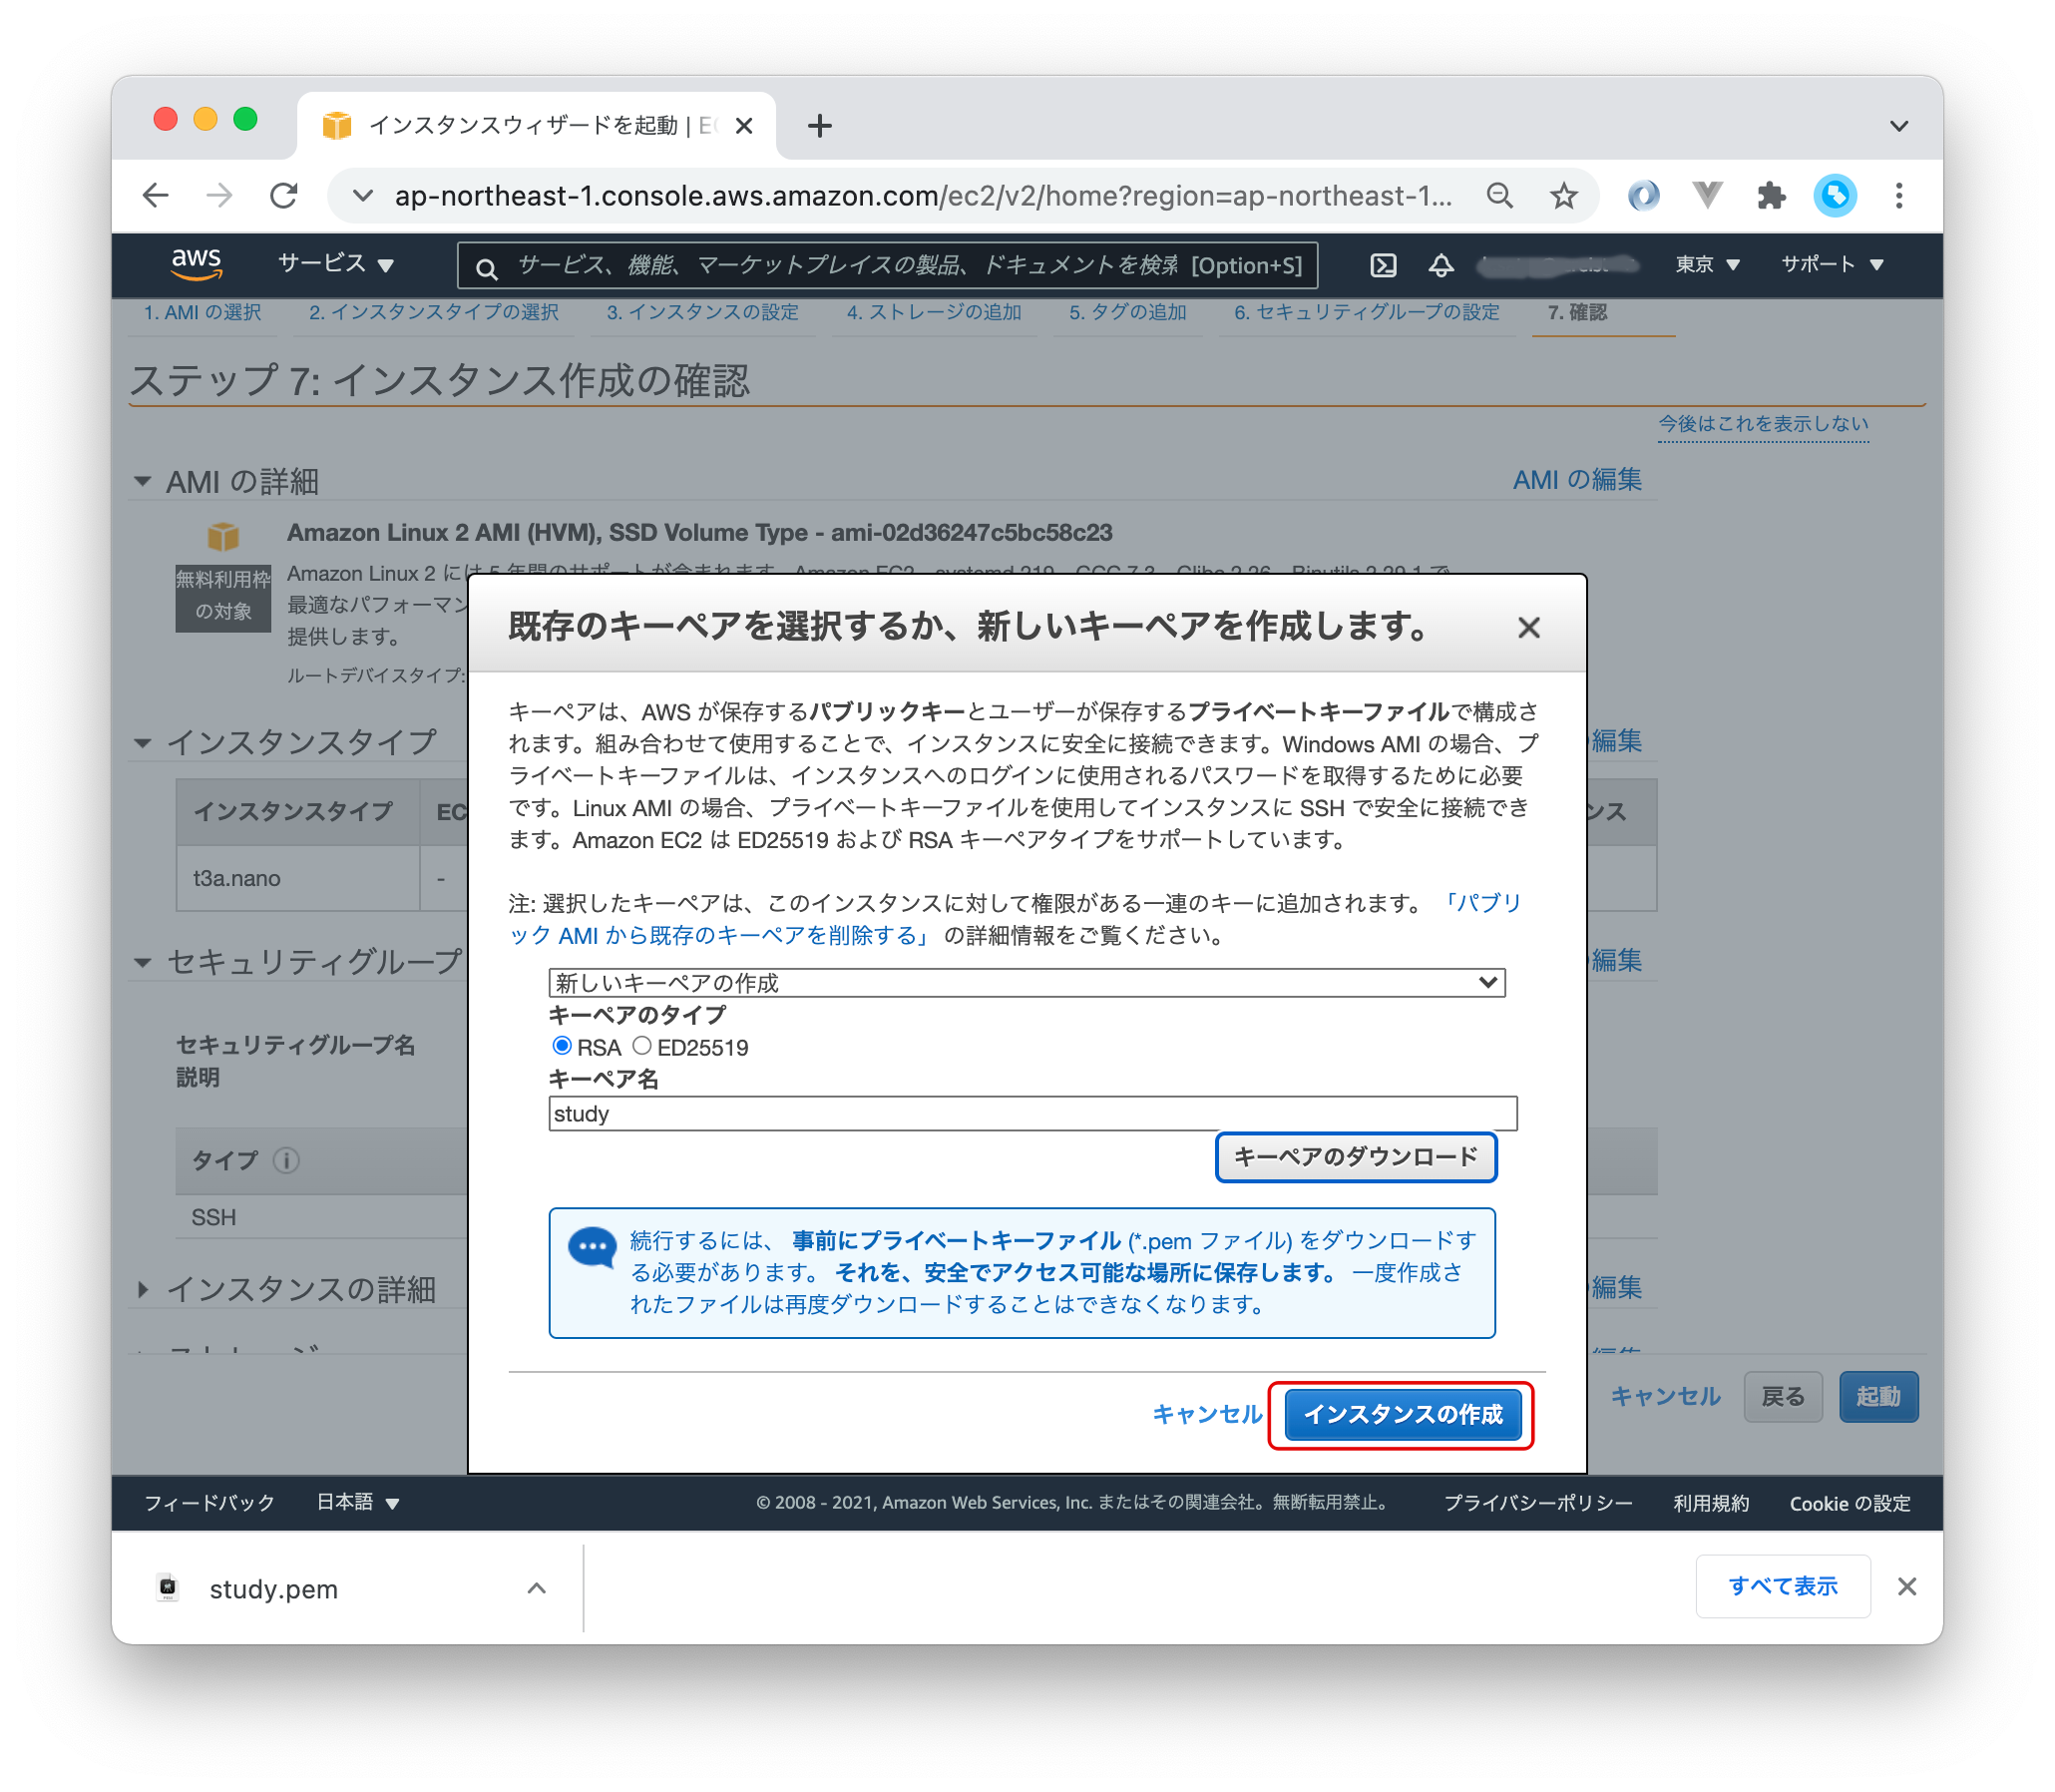Open the 東京 region dropdown

point(1707,265)
